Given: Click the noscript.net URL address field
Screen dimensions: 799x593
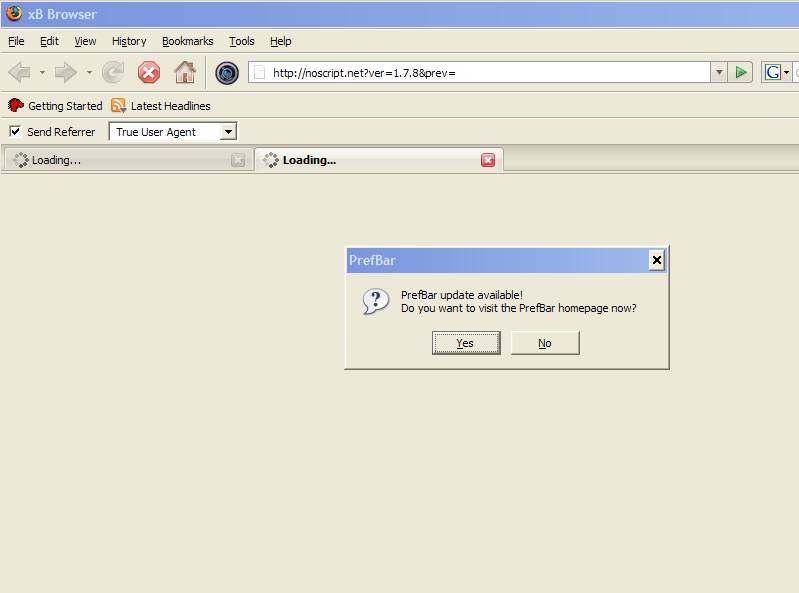Looking at the screenshot, I should click(x=479, y=73).
